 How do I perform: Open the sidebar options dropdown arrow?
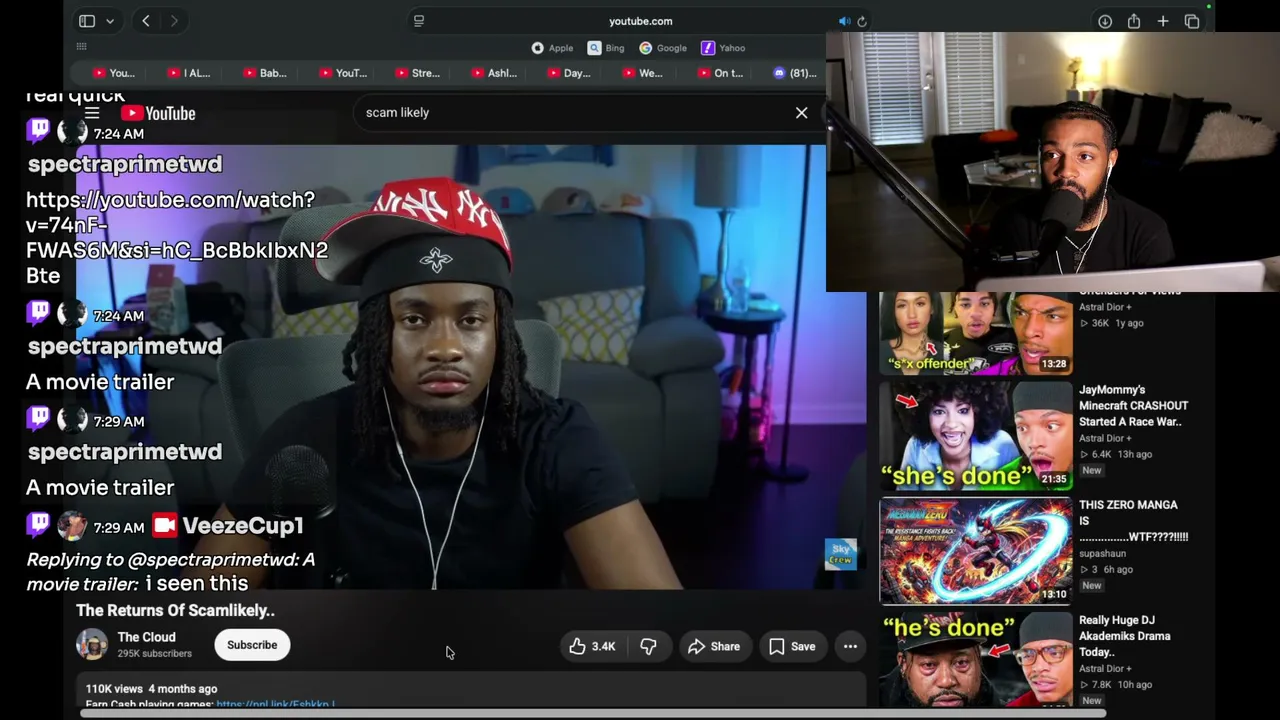coord(110,21)
